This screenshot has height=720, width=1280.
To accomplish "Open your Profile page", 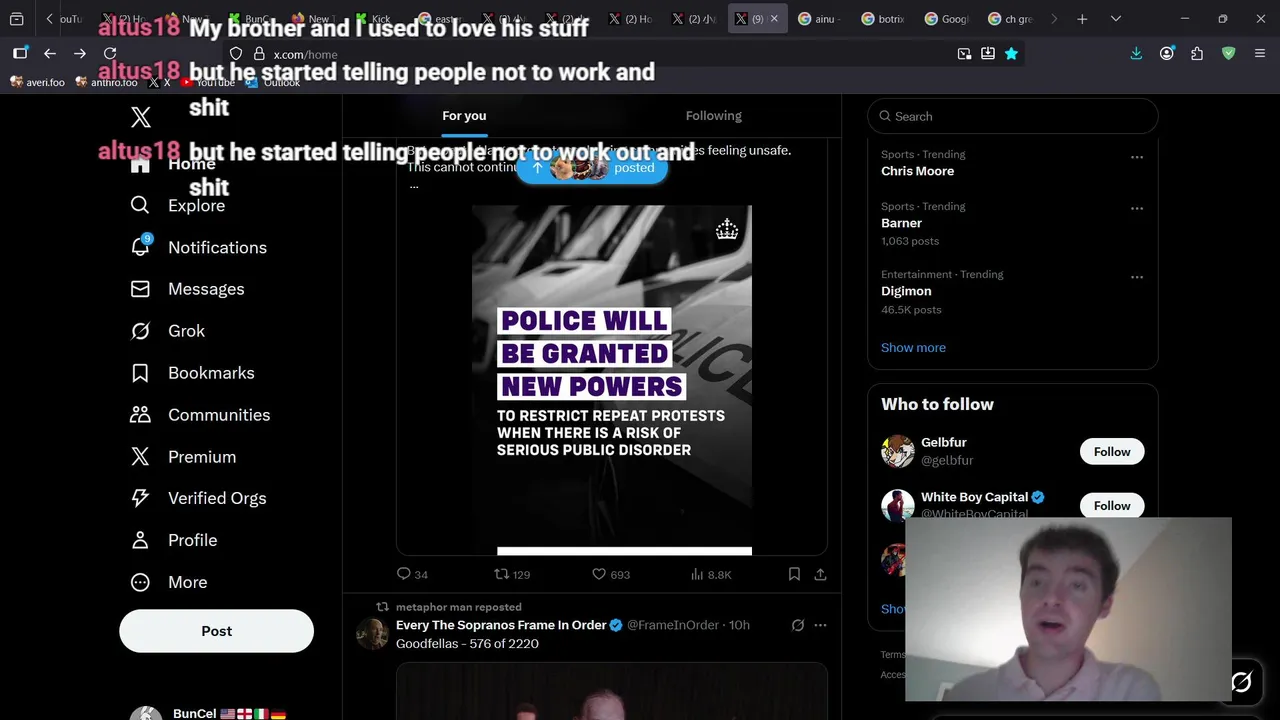I will point(174,540).
